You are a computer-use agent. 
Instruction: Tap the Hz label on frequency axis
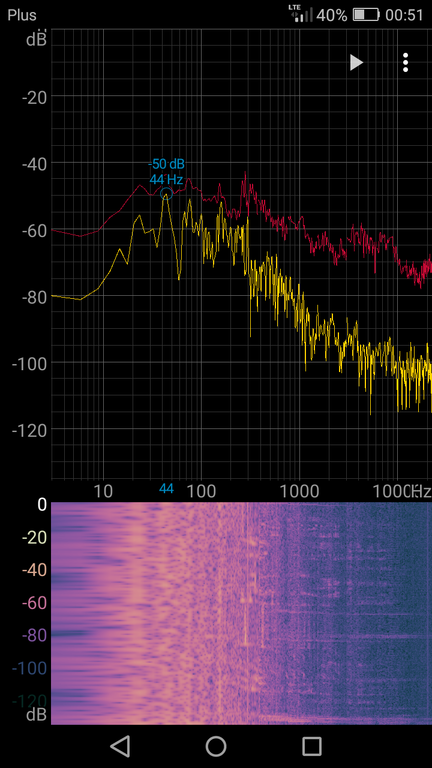point(421,491)
